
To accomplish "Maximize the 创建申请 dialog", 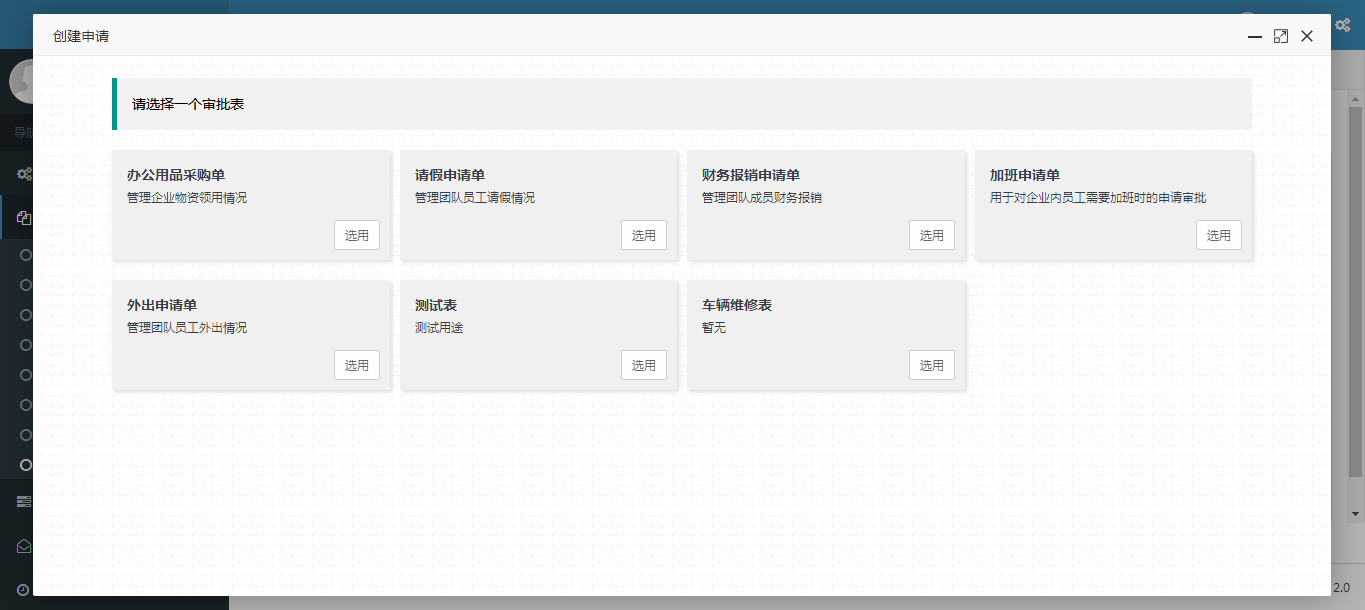I will (1281, 36).
